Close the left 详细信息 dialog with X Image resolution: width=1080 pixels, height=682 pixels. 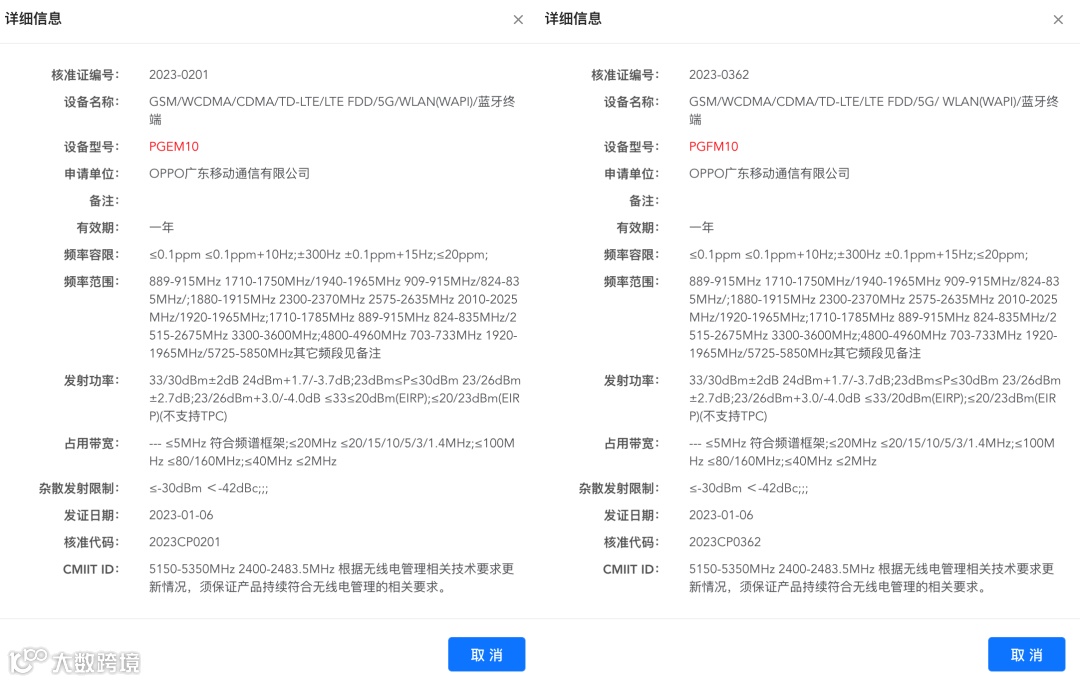point(518,20)
